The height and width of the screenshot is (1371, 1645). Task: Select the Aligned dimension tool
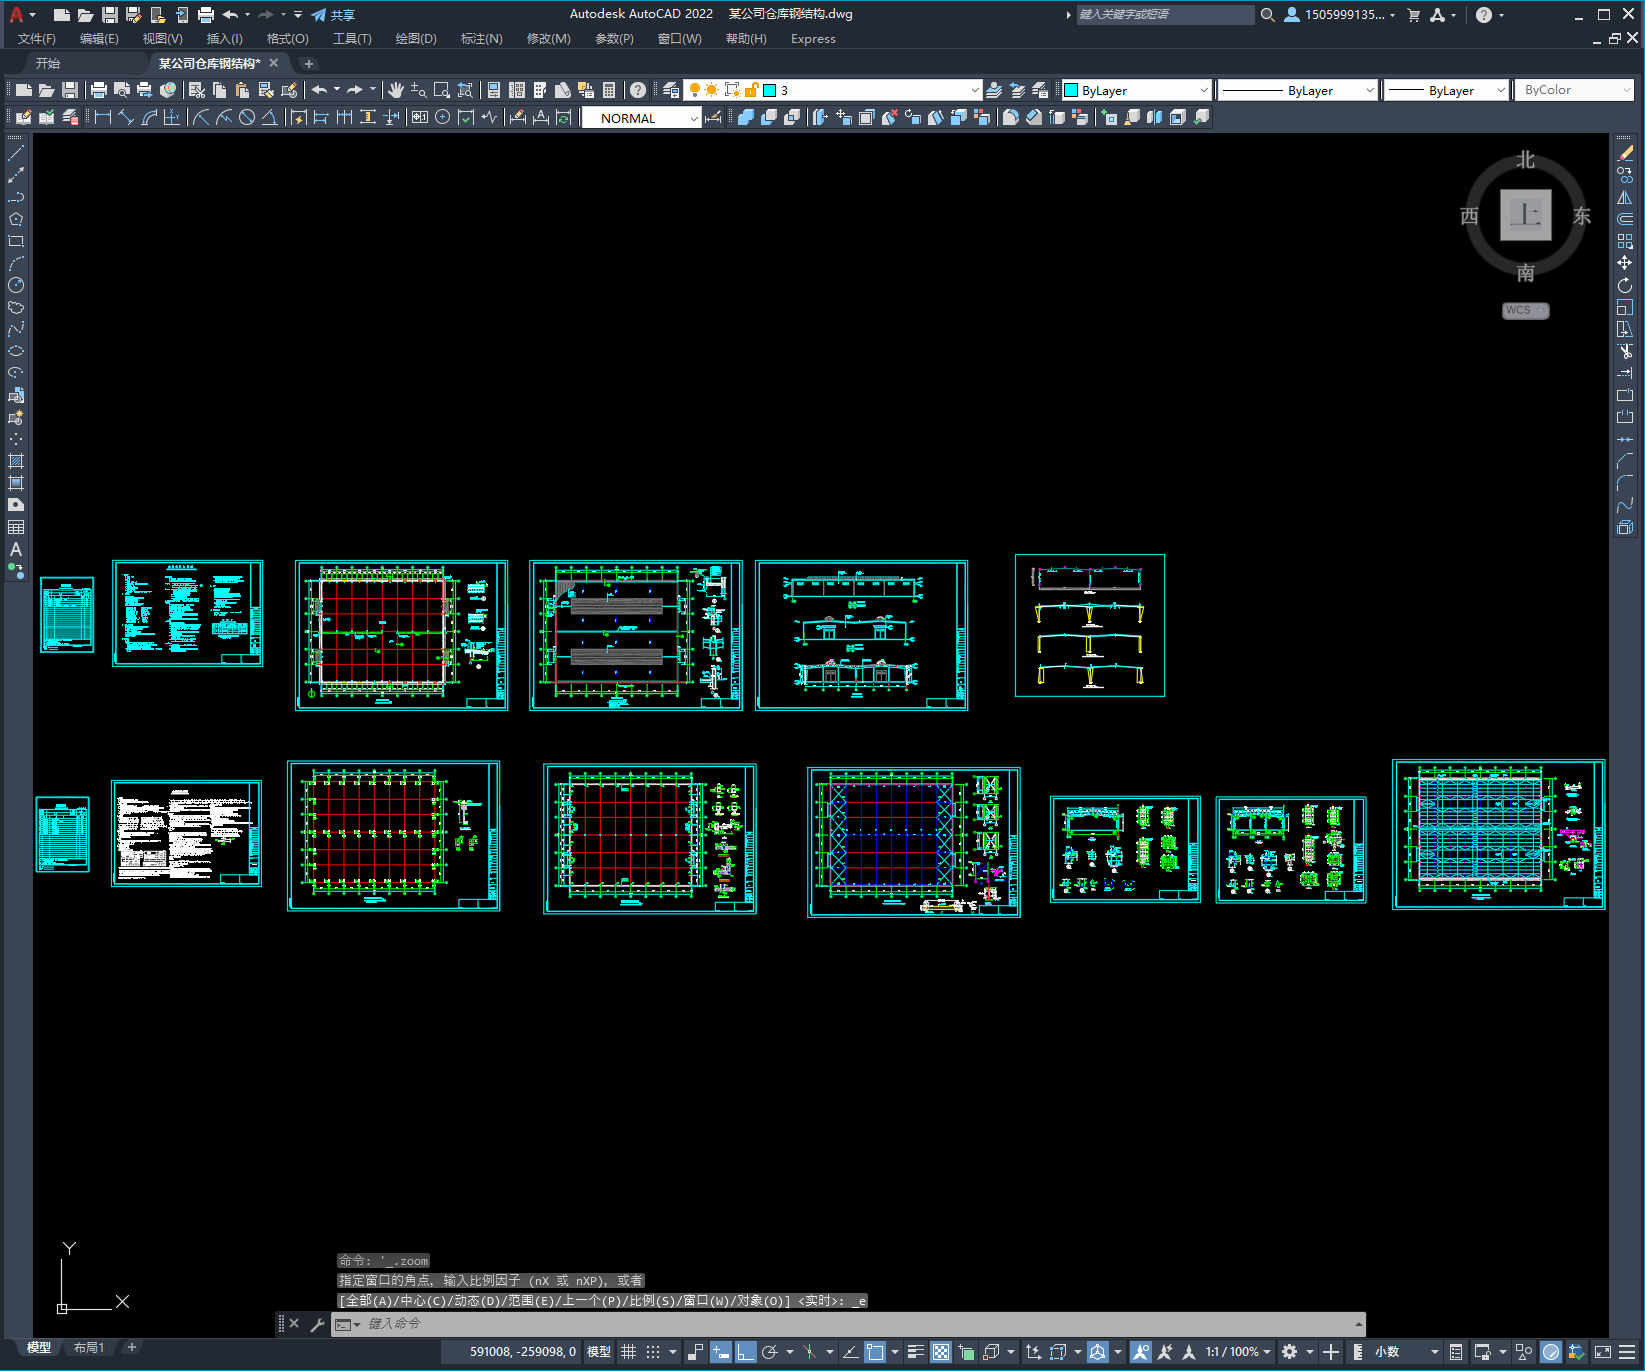pyautogui.click(x=126, y=117)
